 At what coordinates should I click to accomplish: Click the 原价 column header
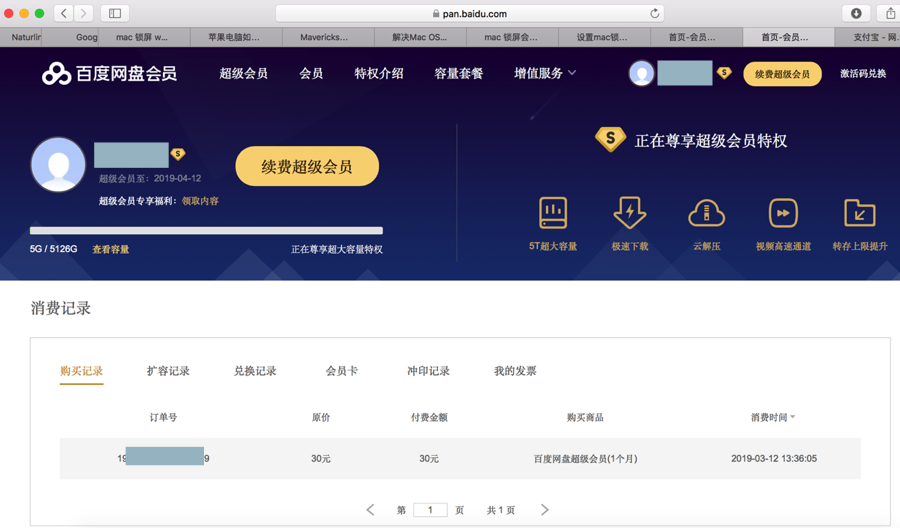tap(321, 417)
